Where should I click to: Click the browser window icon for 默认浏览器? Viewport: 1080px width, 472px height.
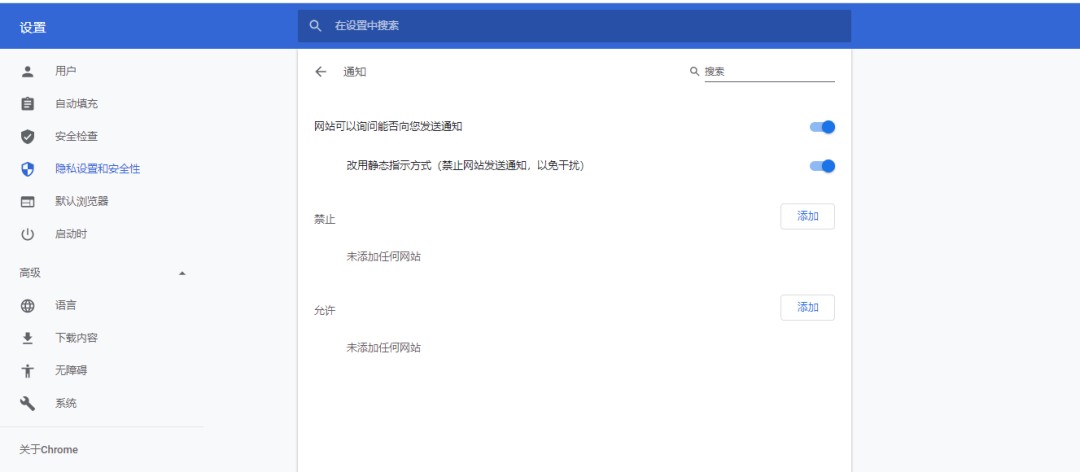pyautogui.click(x=28, y=202)
